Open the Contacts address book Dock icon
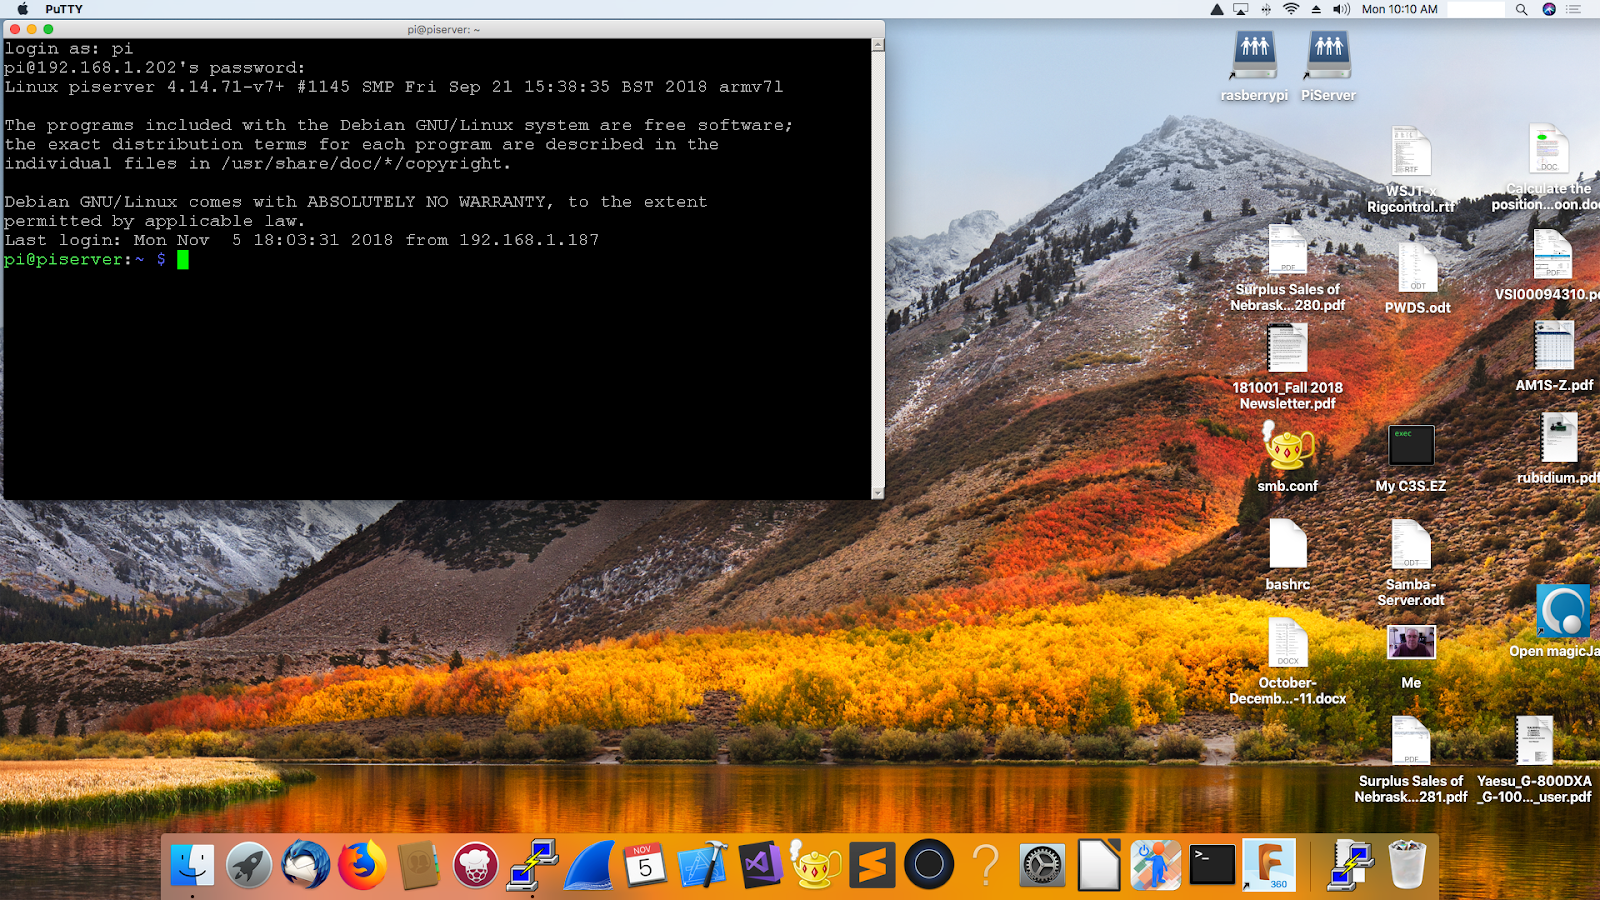The image size is (1600, 900). pos(419,865)
